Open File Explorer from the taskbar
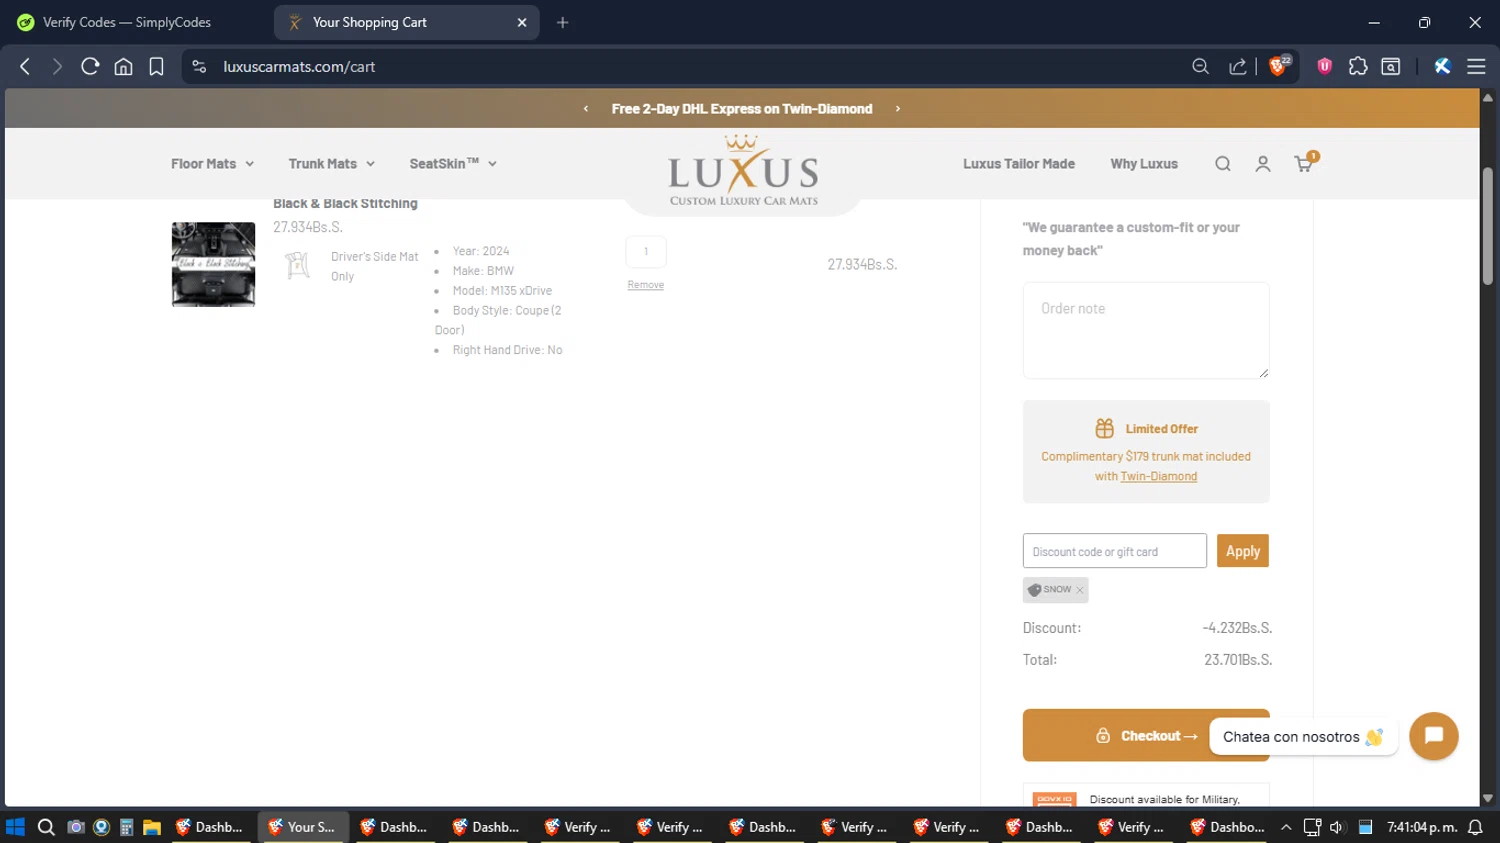The image size is (1500, 843). (152, 827)
